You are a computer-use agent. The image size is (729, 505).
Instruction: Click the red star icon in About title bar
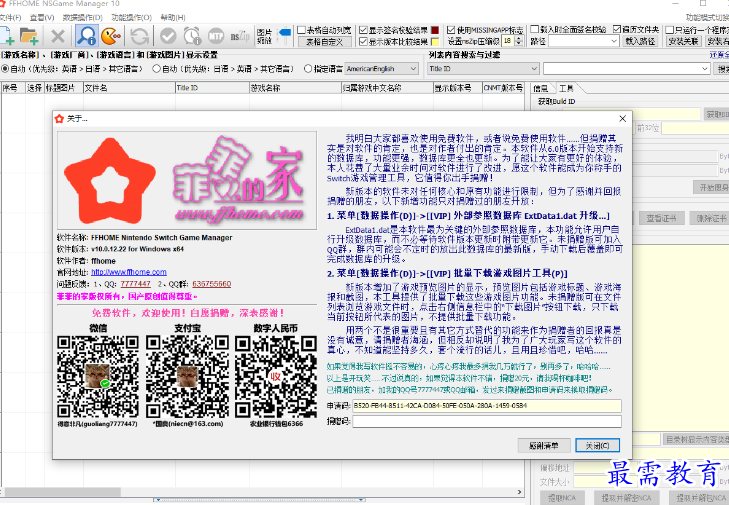(x=59, y=119)
